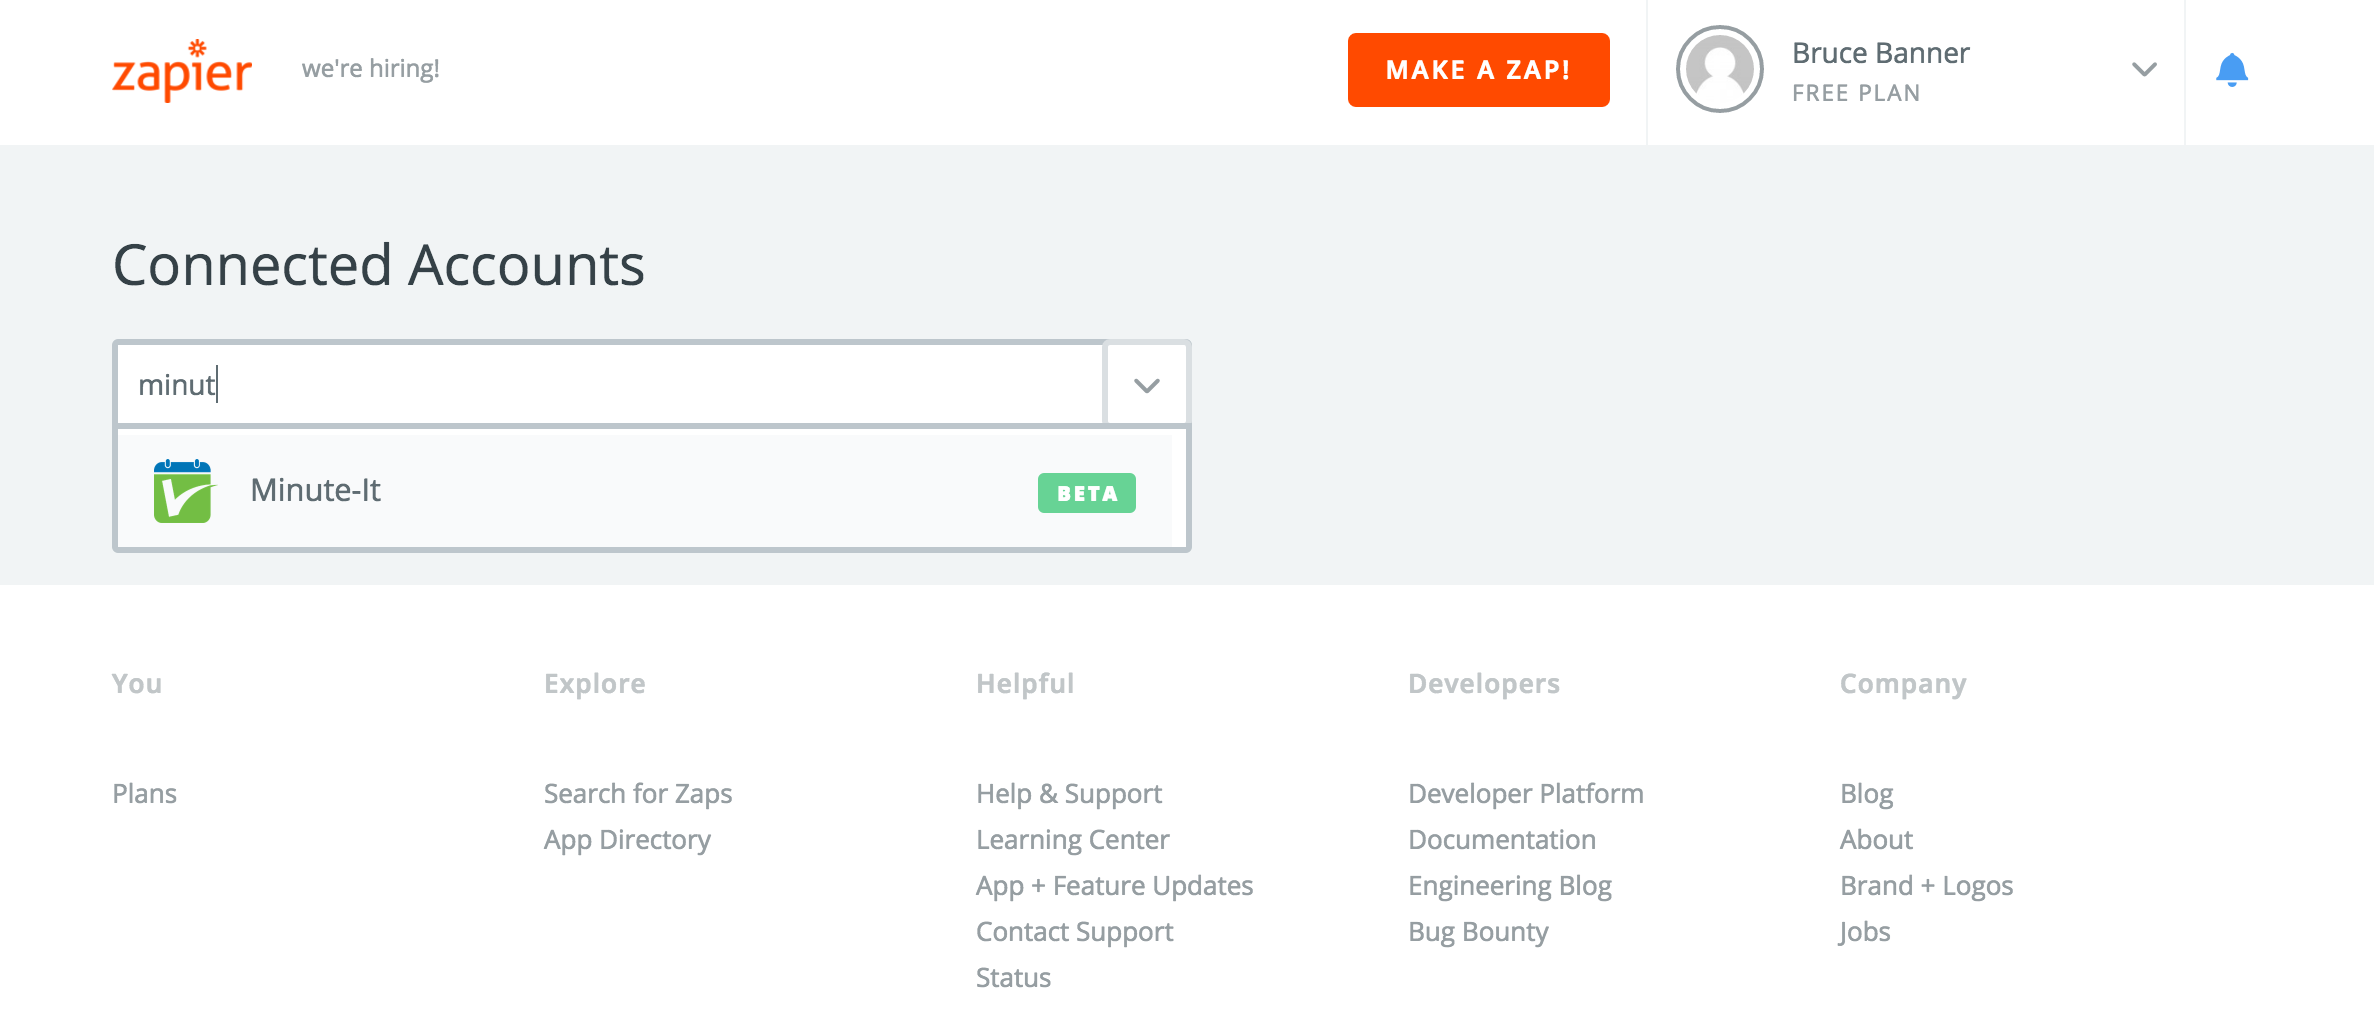This screenshot has width=2374, height=1009.
Task: Open Developer Platform link
Action: click(1525, 793)
